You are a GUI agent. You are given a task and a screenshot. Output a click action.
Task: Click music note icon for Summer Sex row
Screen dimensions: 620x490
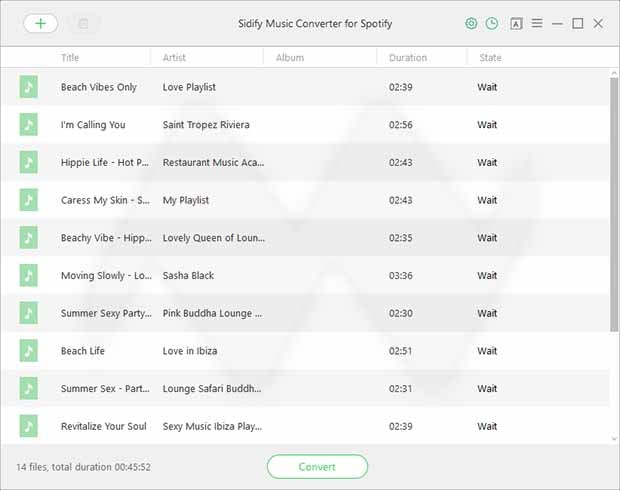pyautogui.click(x=28, y=388)
